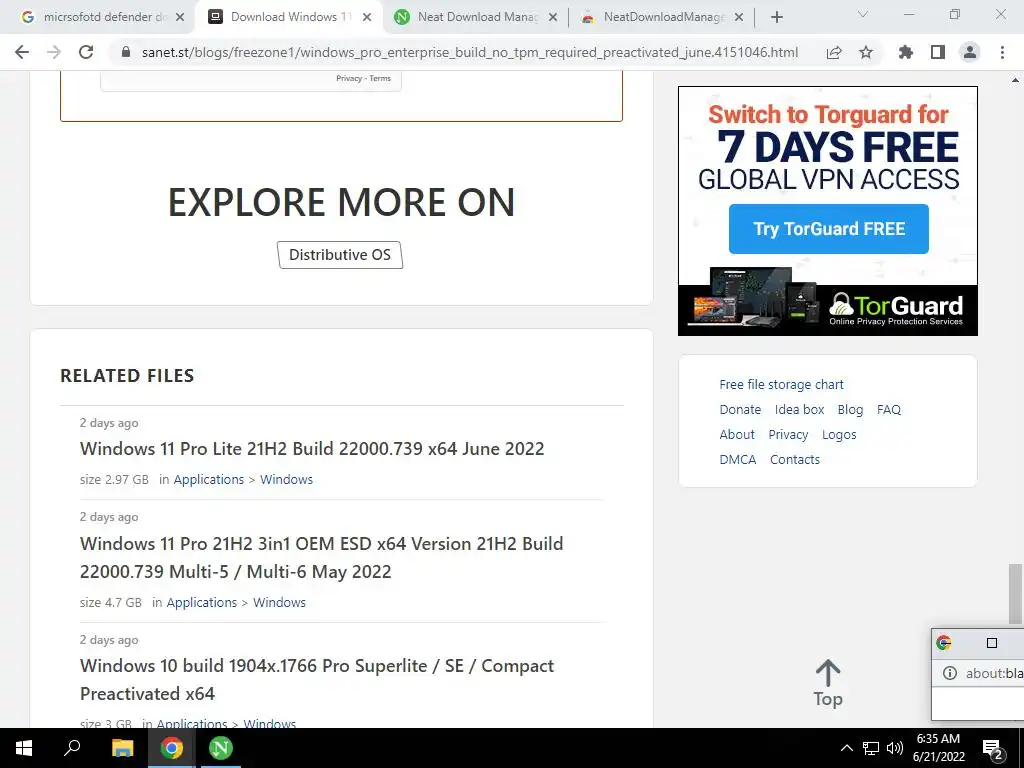The image size is (1024, 768).
Task: Share this page via share icon
Action: tap(834, 52)
